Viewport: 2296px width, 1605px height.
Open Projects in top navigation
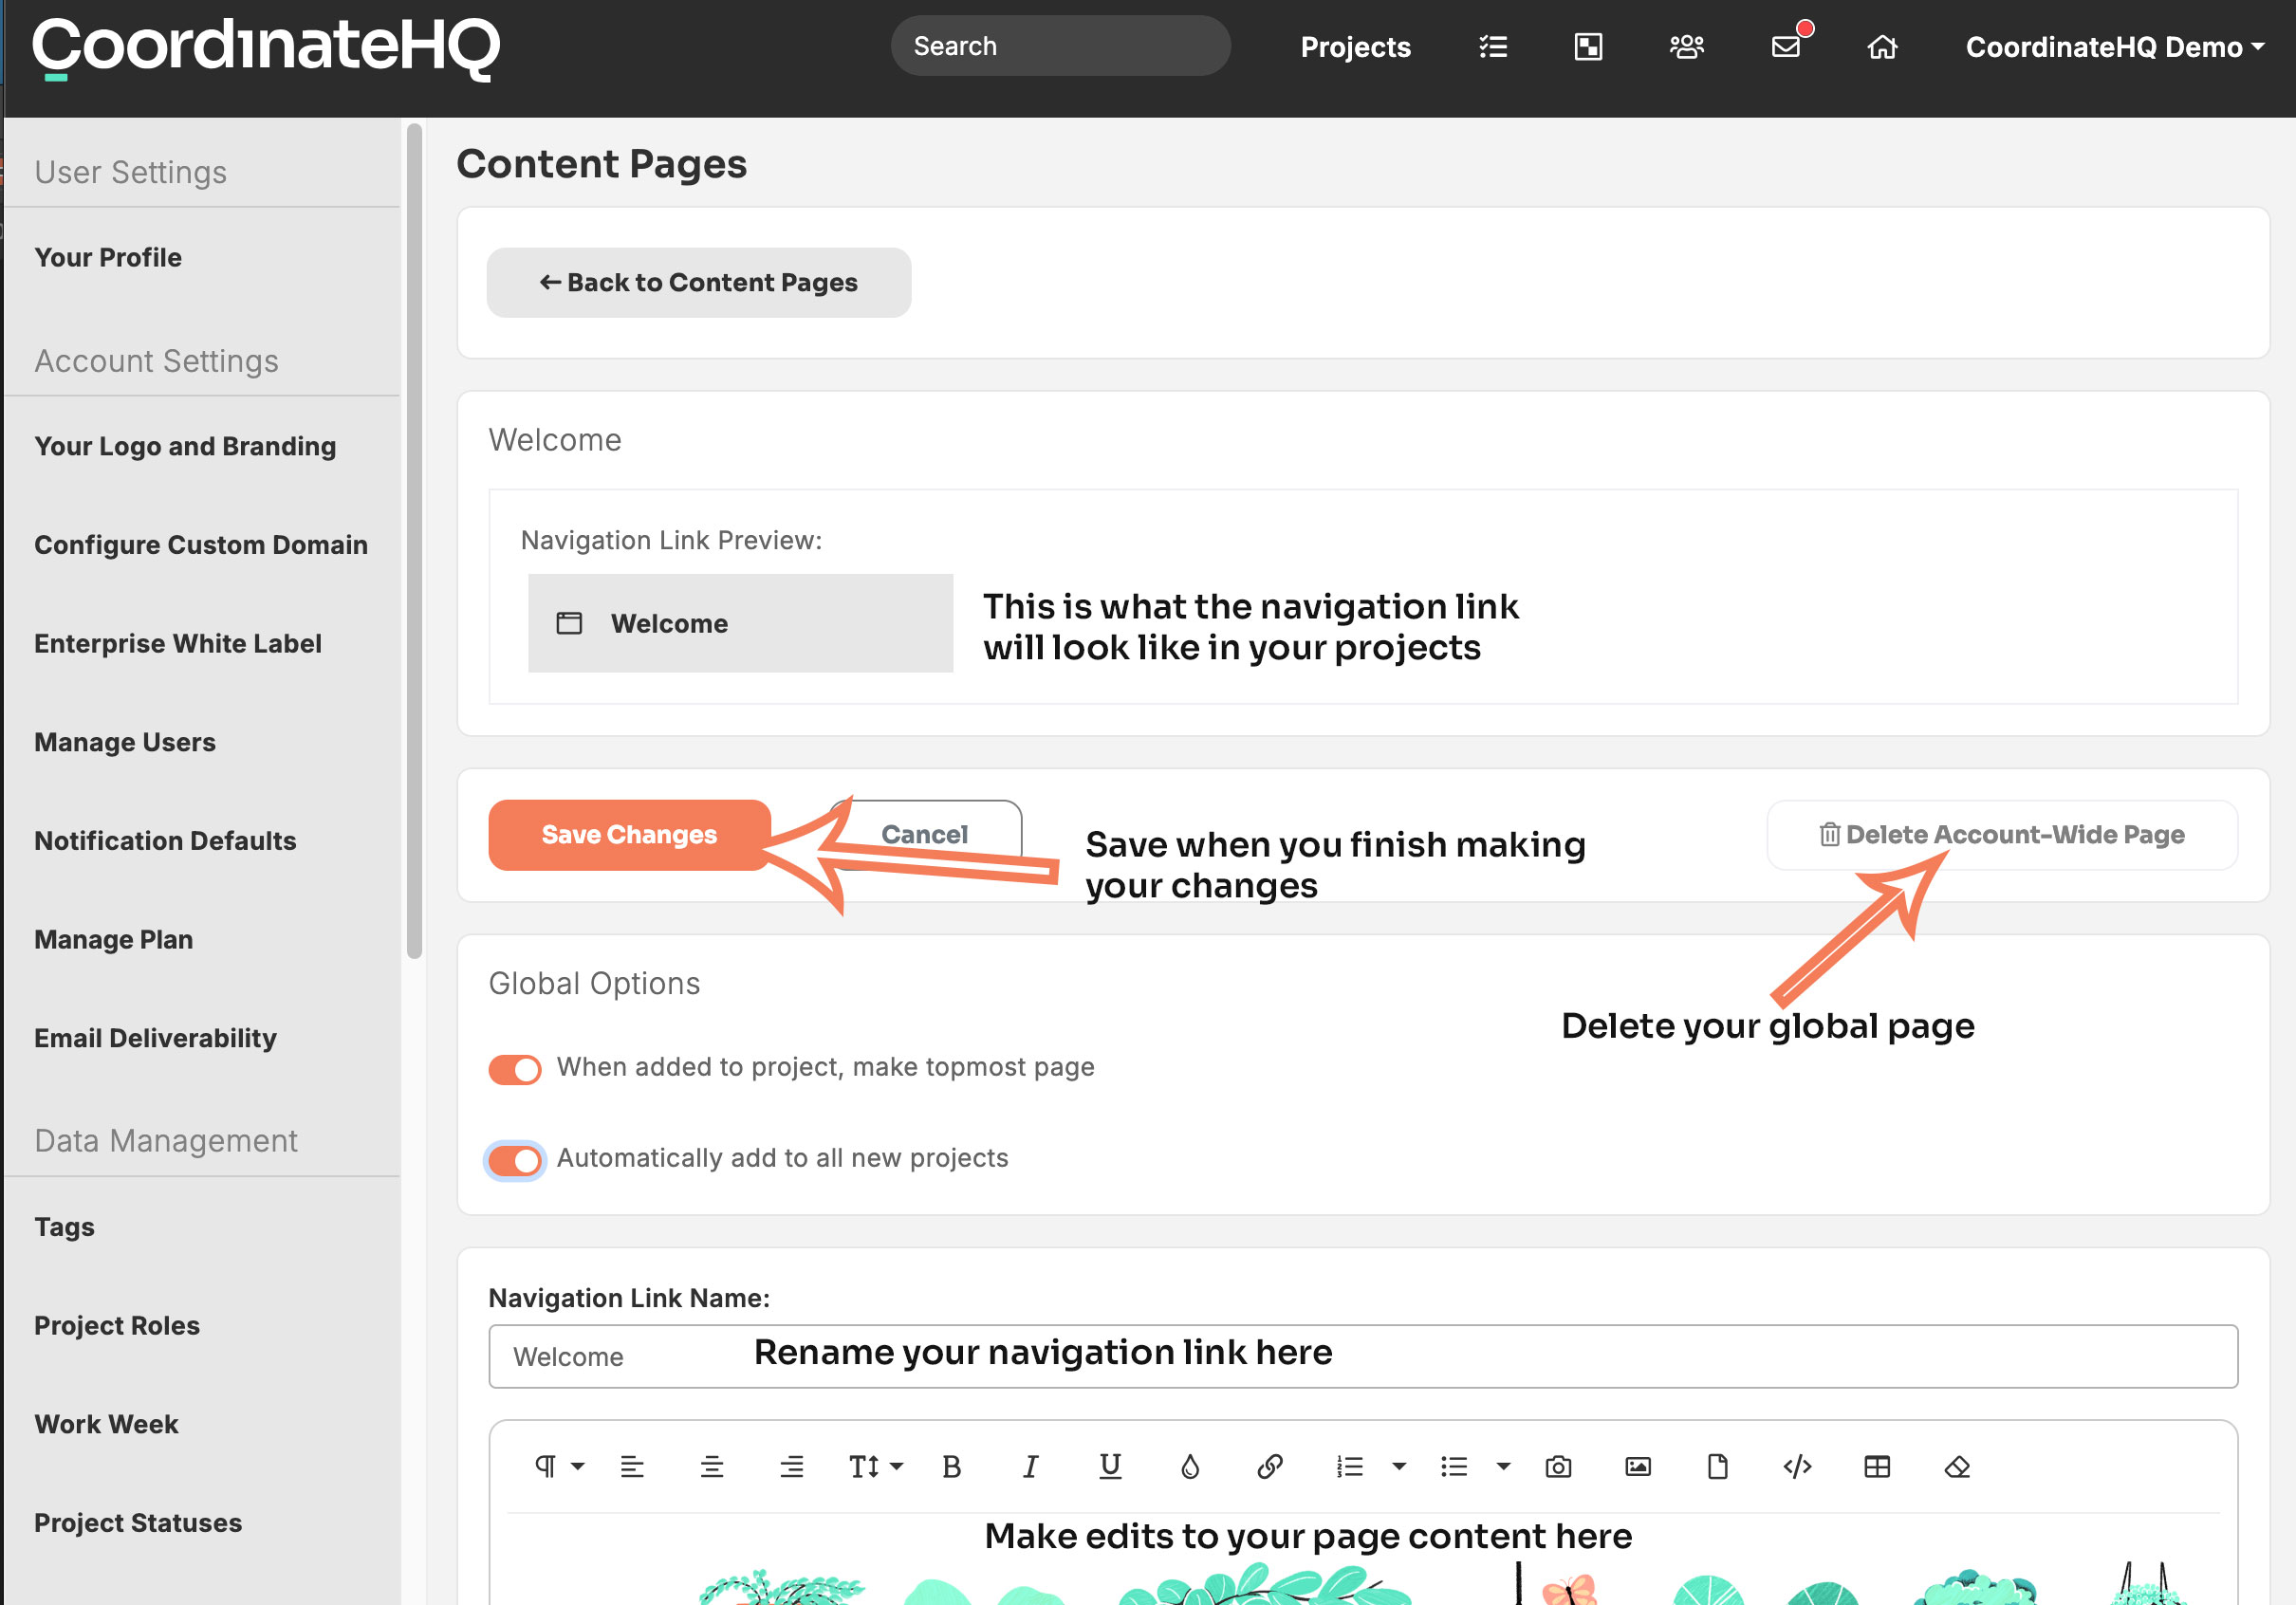tap(1355, 47)
